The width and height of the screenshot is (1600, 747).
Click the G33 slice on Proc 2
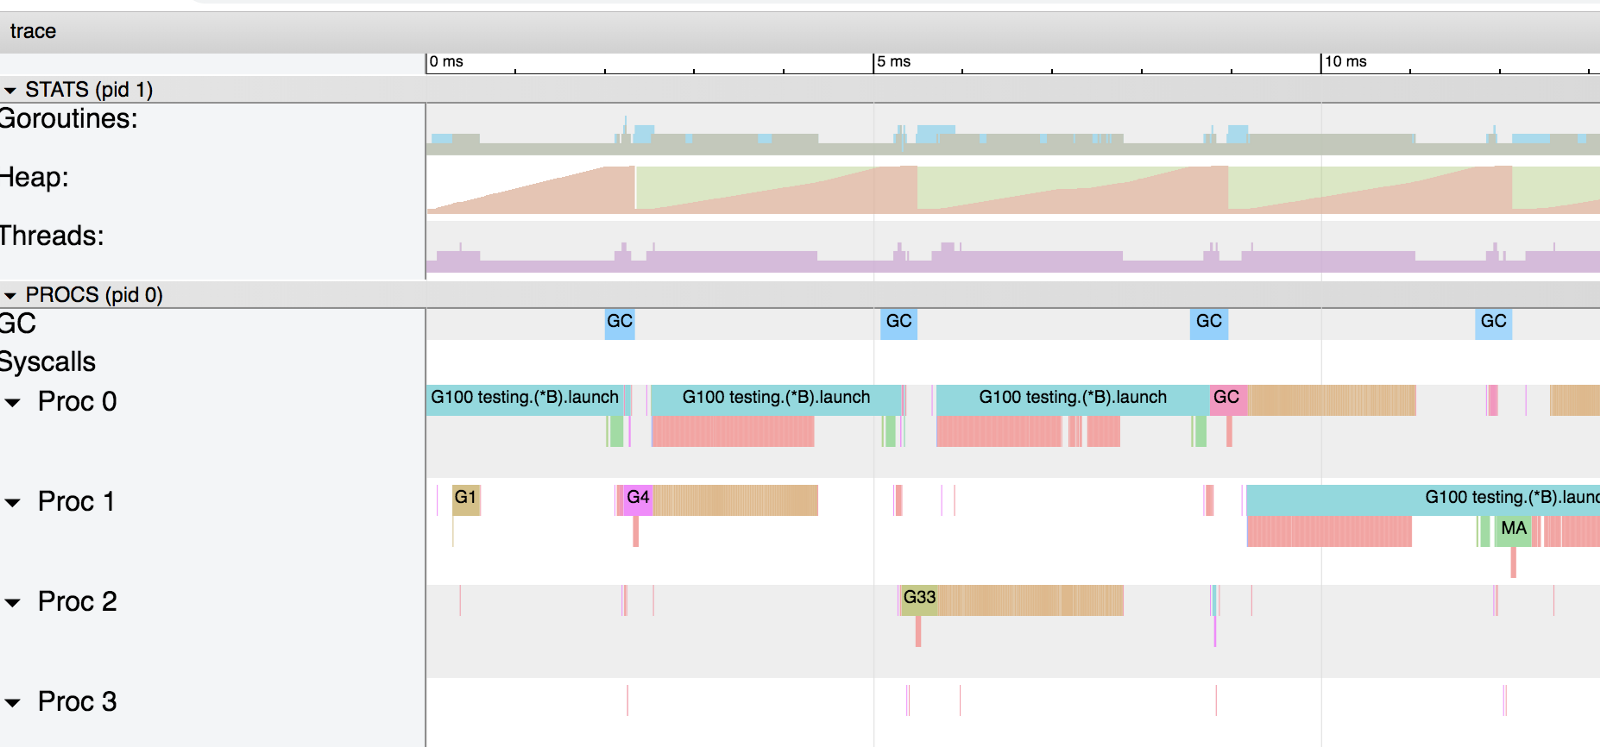pyautogui.click(x=919, y=600)
